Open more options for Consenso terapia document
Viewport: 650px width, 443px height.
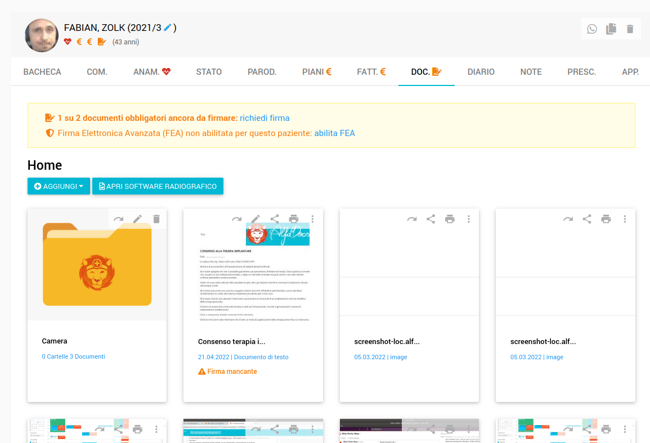tap(313, 219)
